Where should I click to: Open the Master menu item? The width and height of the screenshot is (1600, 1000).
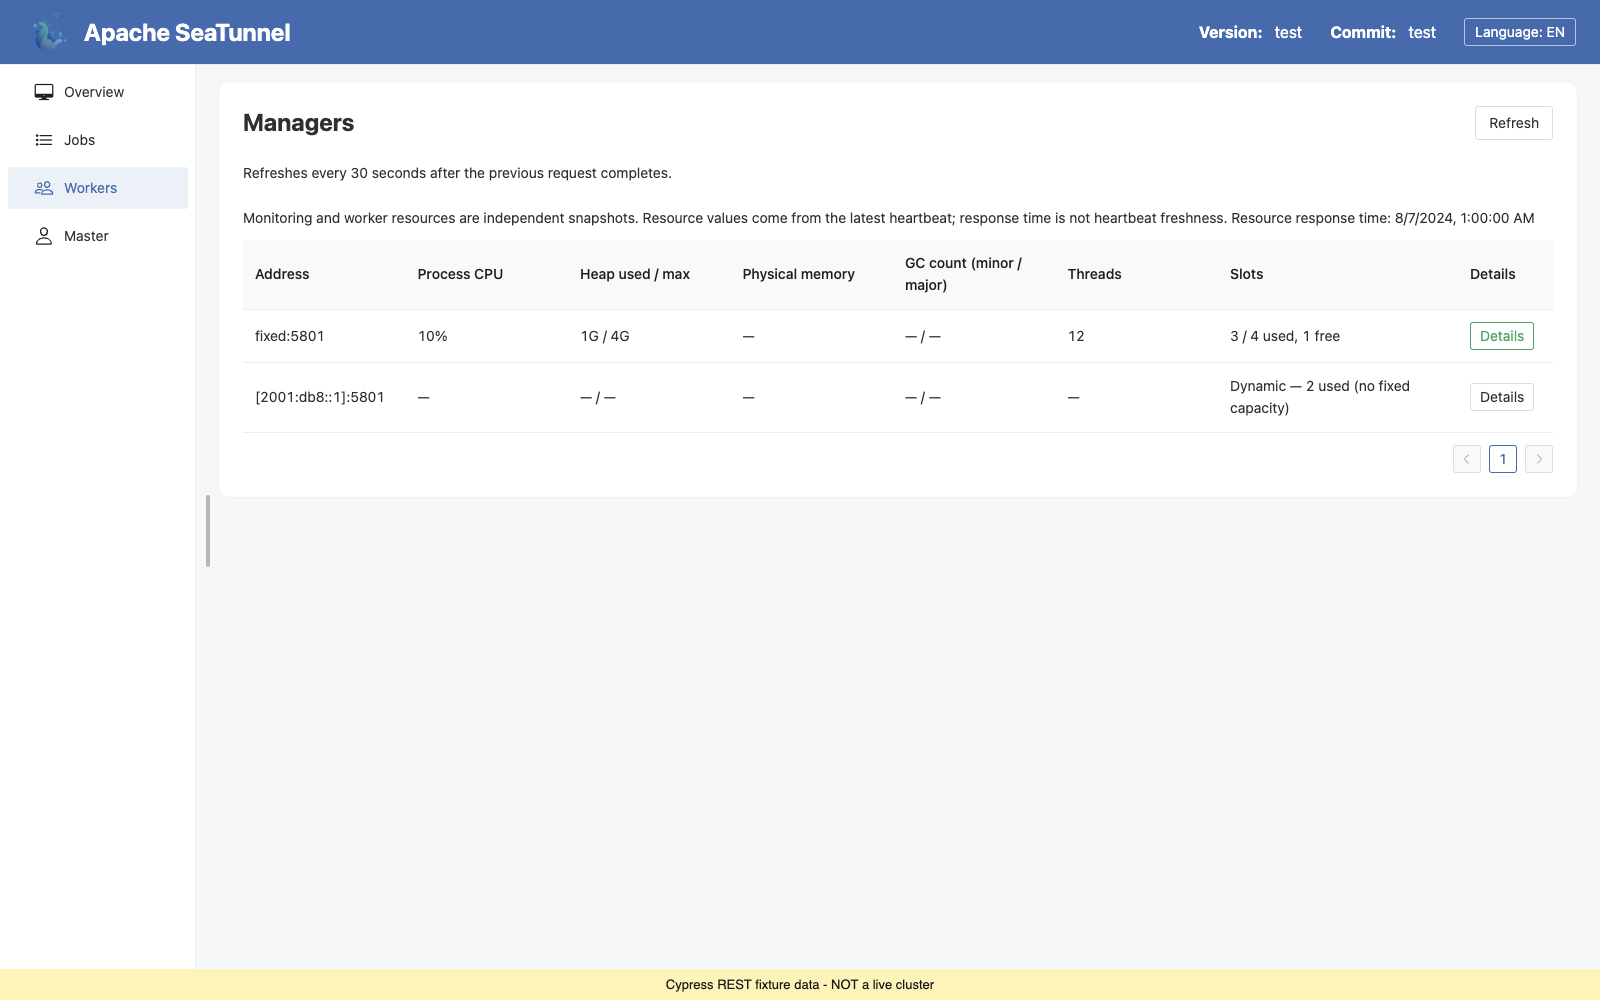point(98,236)
